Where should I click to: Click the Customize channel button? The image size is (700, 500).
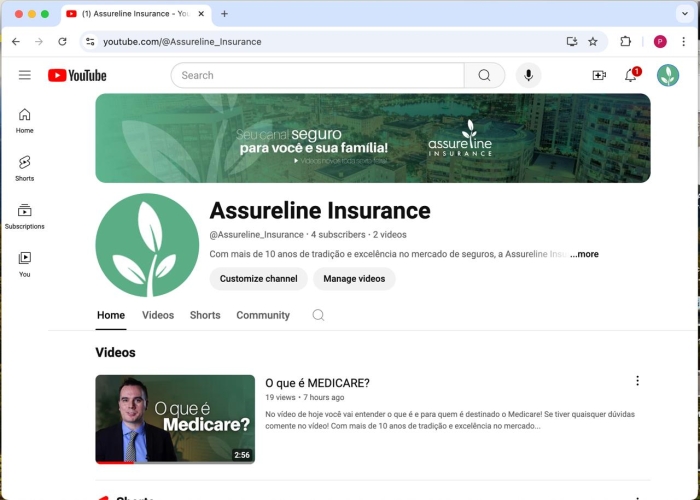[259, 279]
